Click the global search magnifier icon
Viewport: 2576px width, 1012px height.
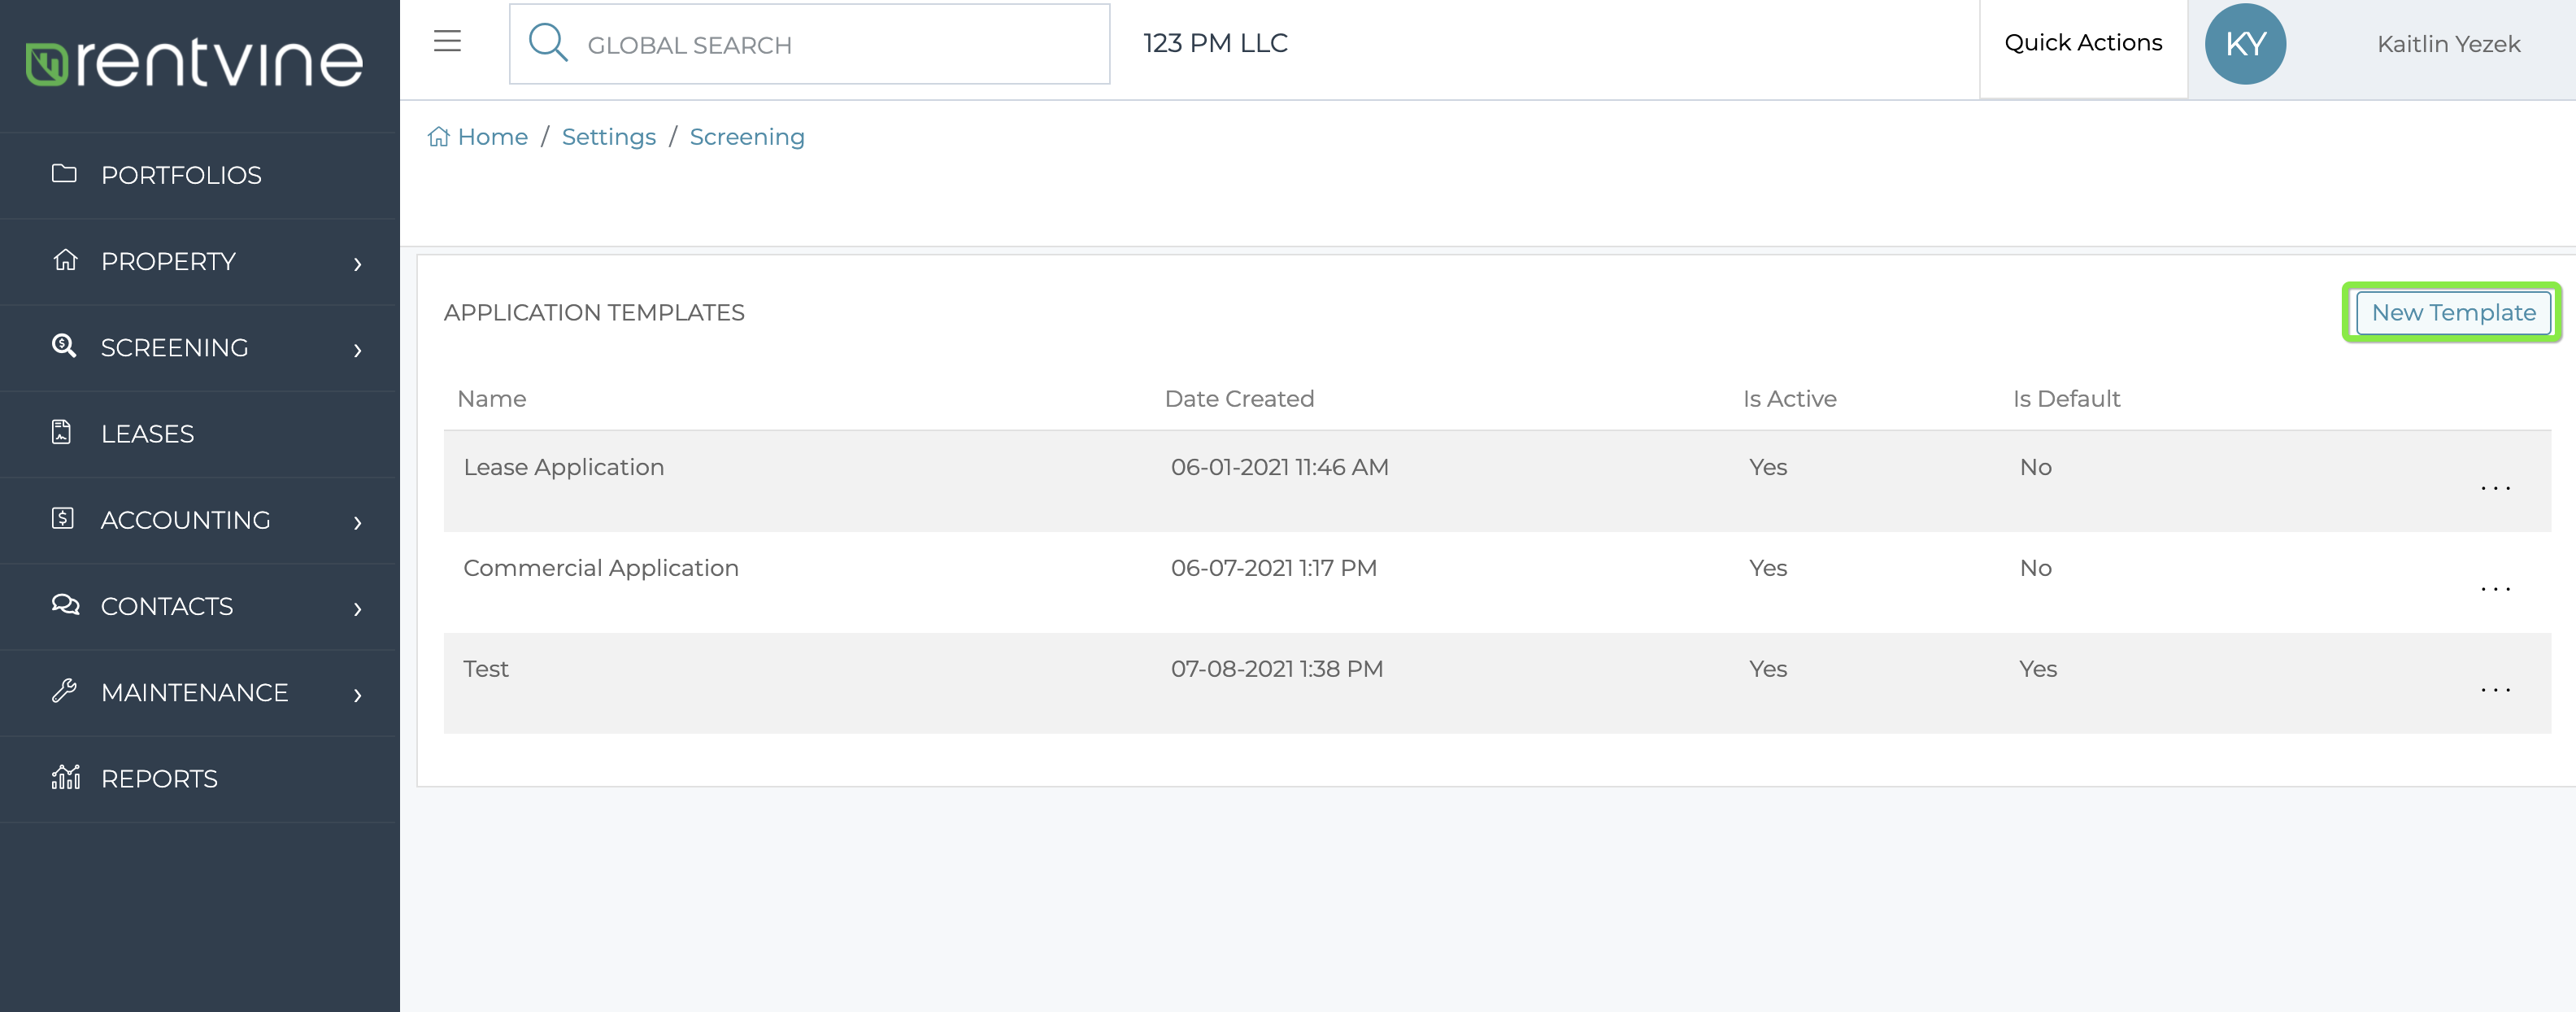click(x=548, y=43)
